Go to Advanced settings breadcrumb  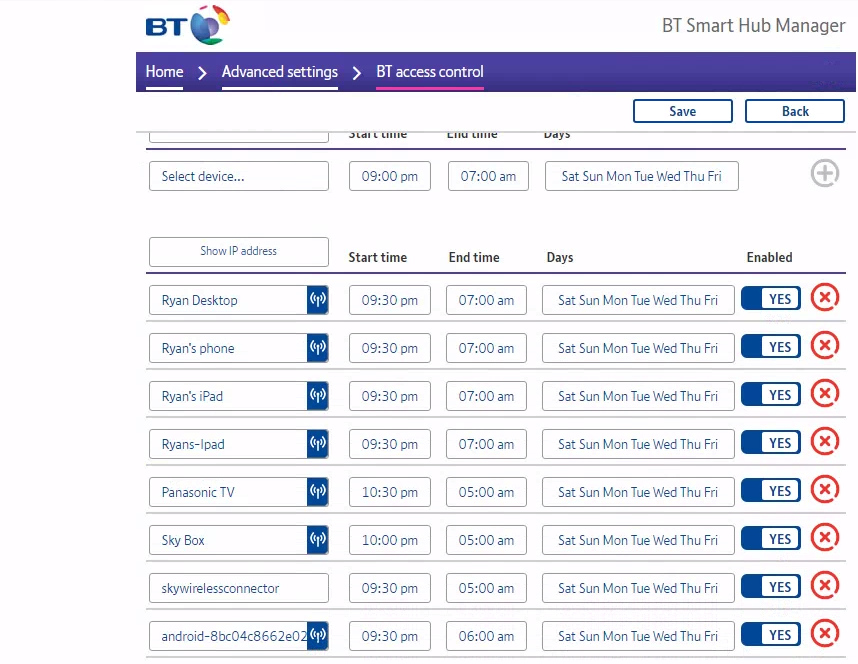pyautogui.click(x=280, y=72)
